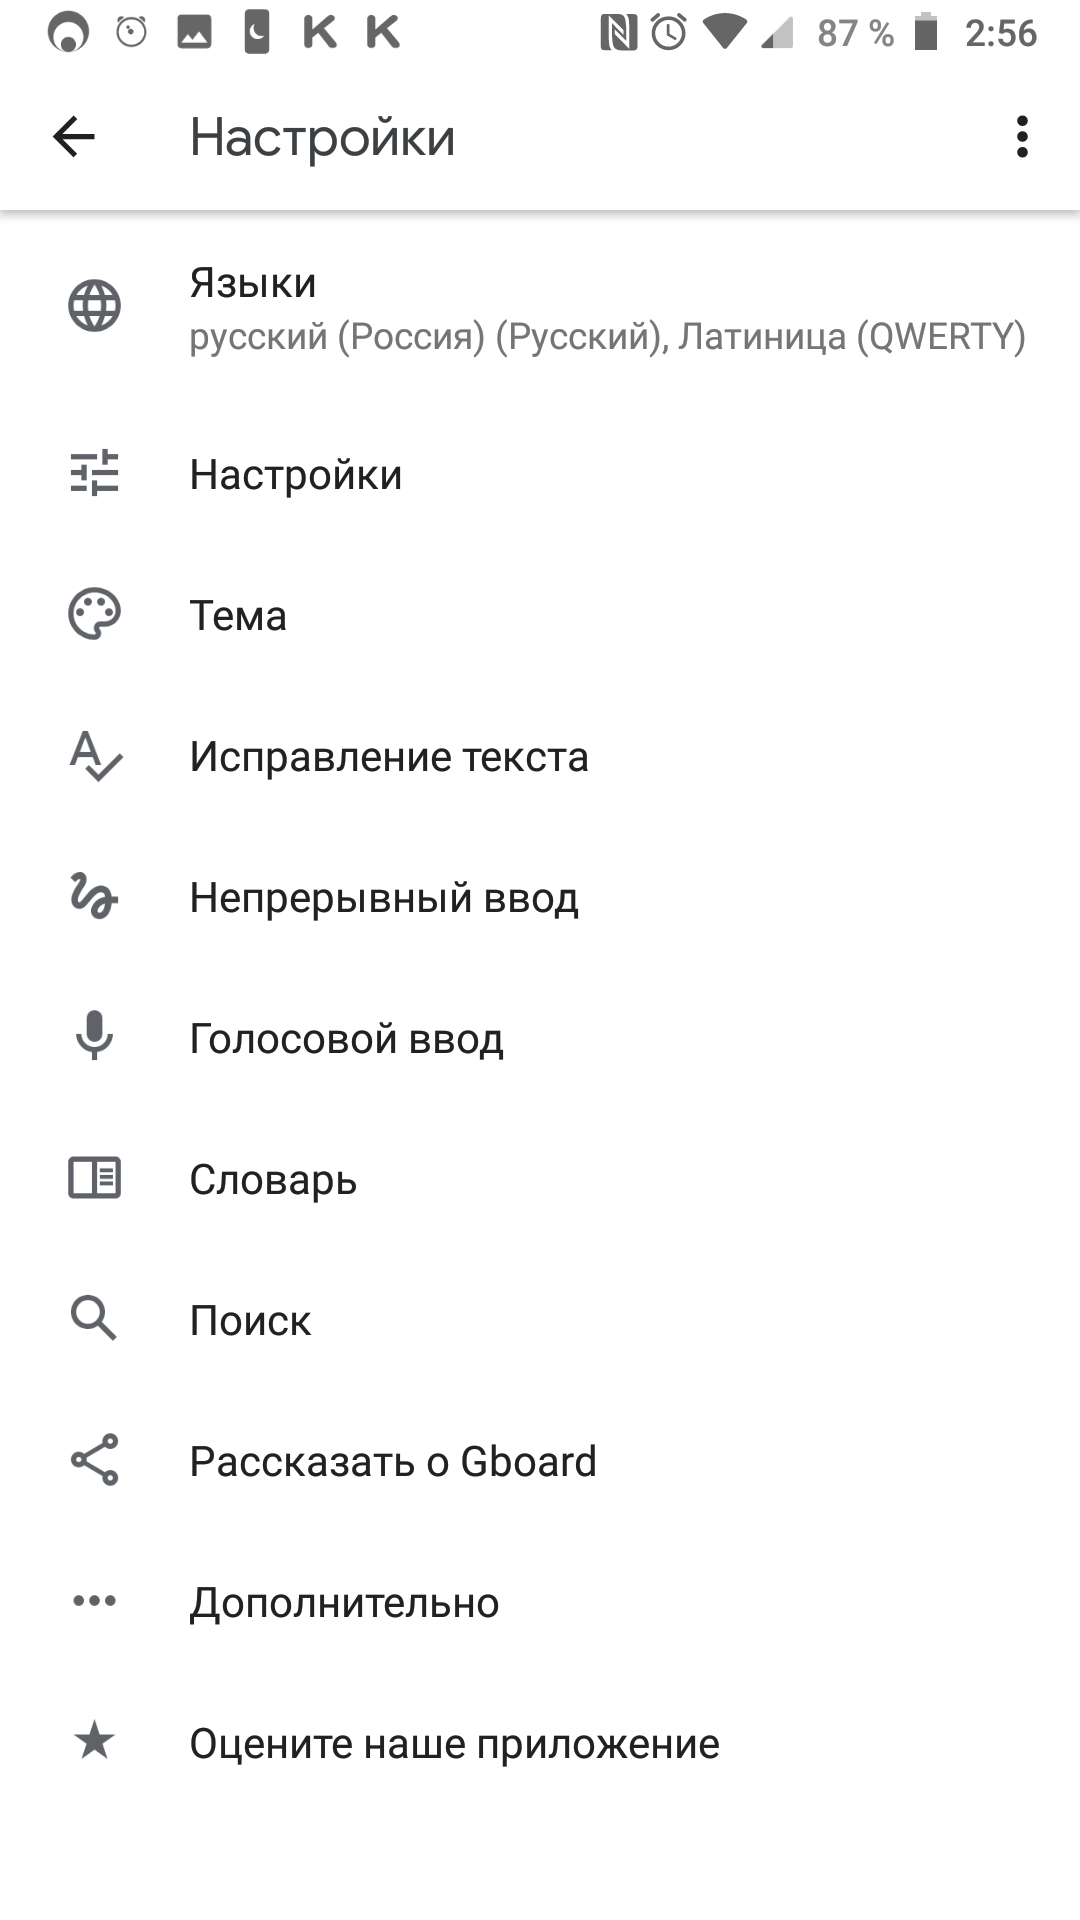Select Непрерывный ввод option

[384, 898]
